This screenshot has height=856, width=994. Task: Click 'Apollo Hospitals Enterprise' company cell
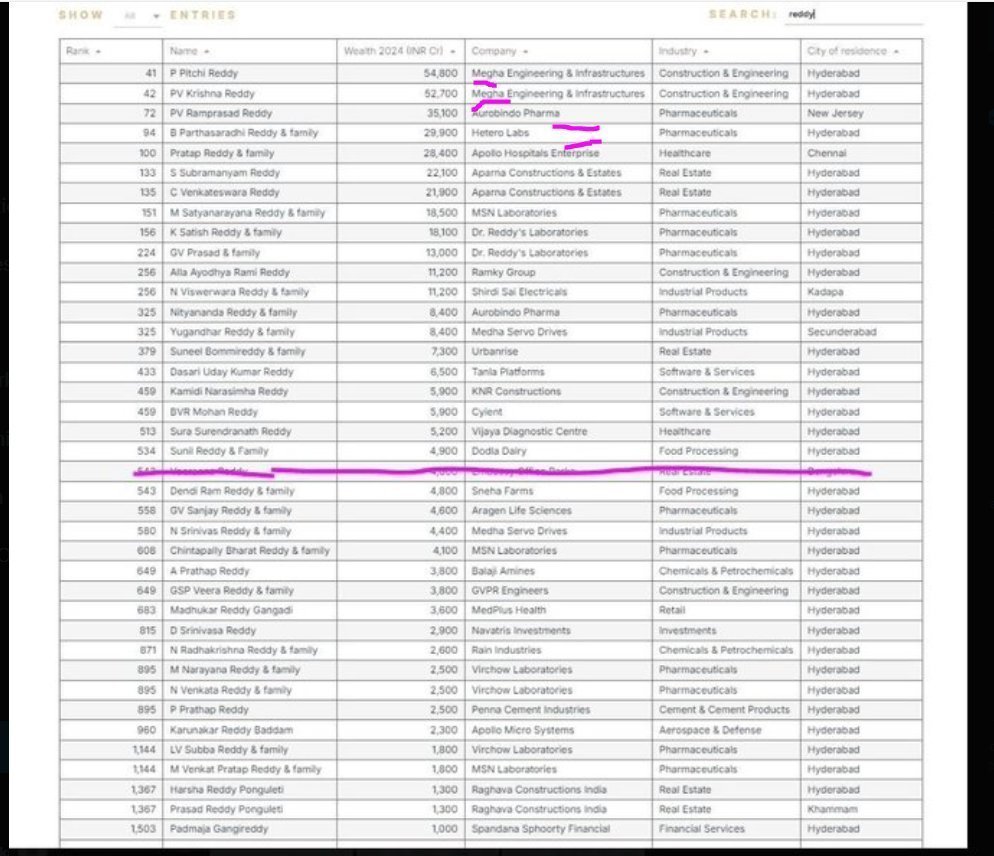coord(558,153)
